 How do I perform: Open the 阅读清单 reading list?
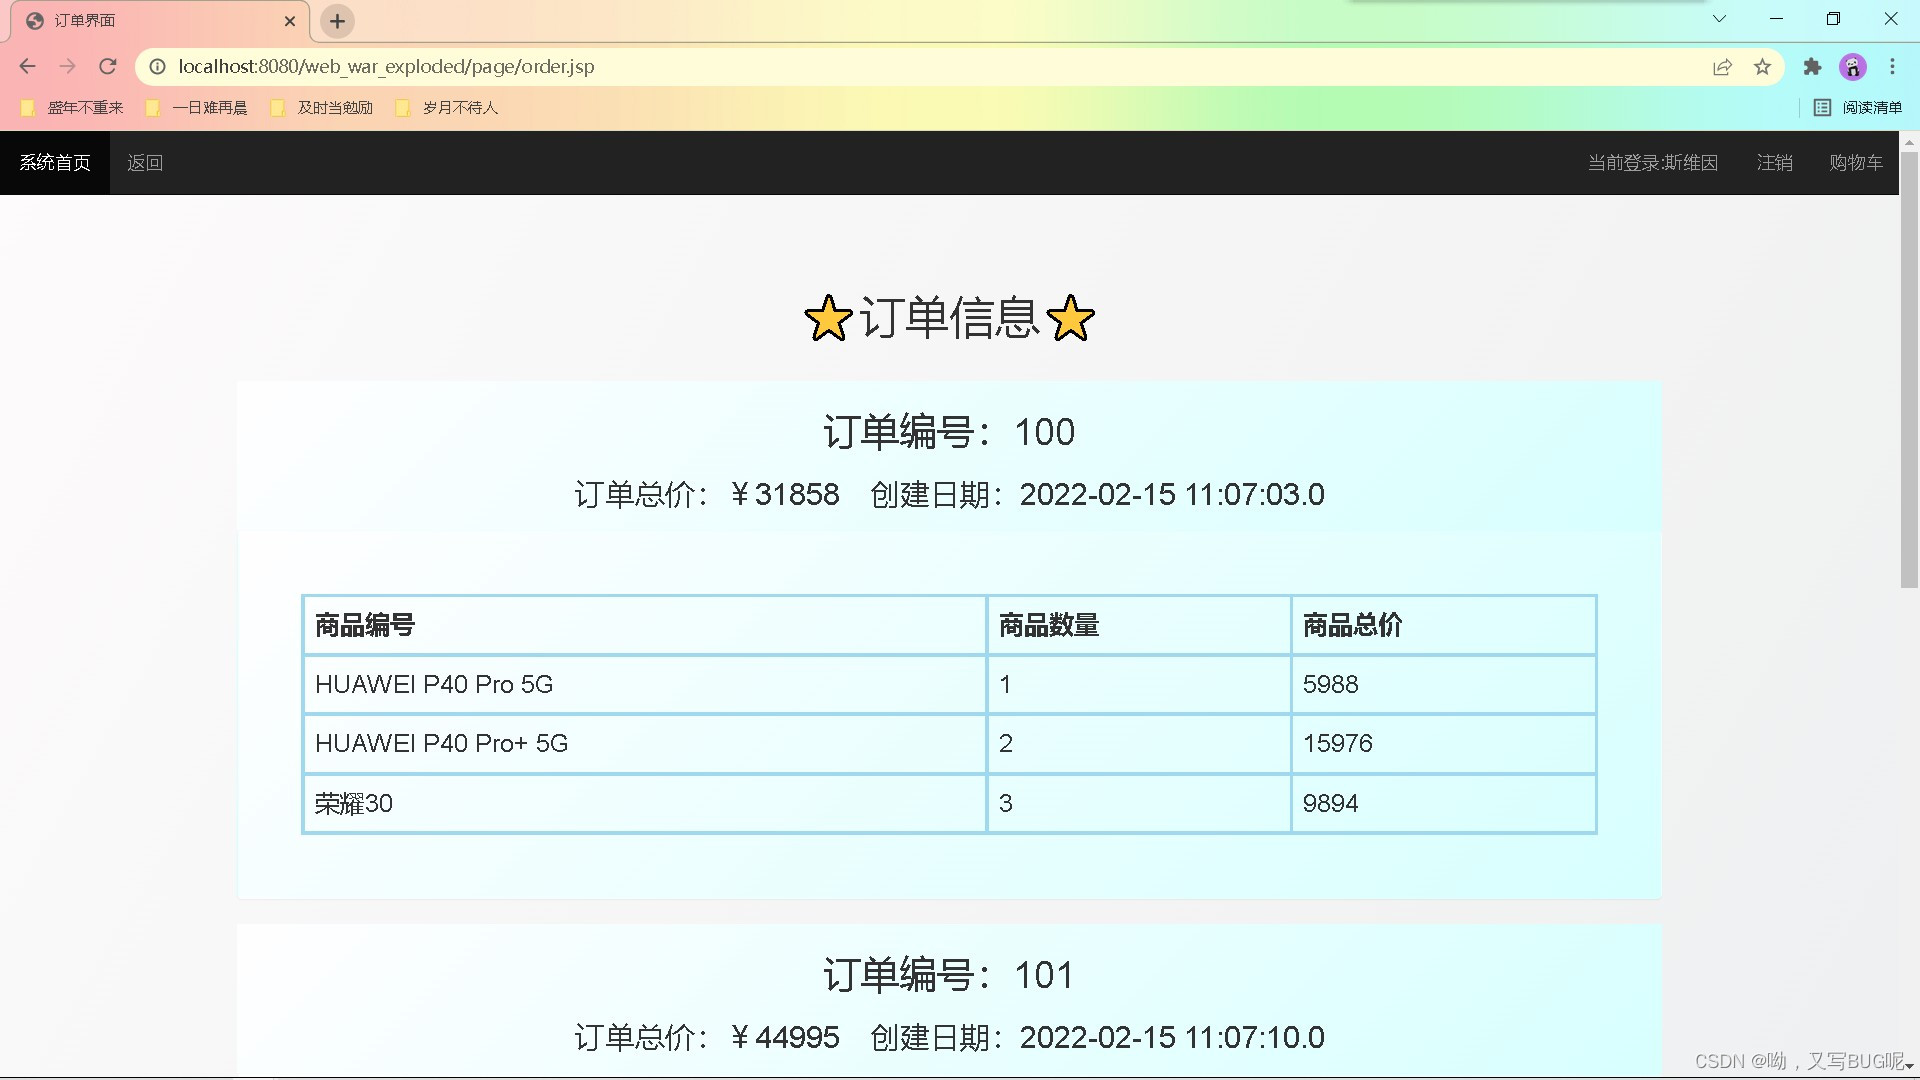[1858, 108]
